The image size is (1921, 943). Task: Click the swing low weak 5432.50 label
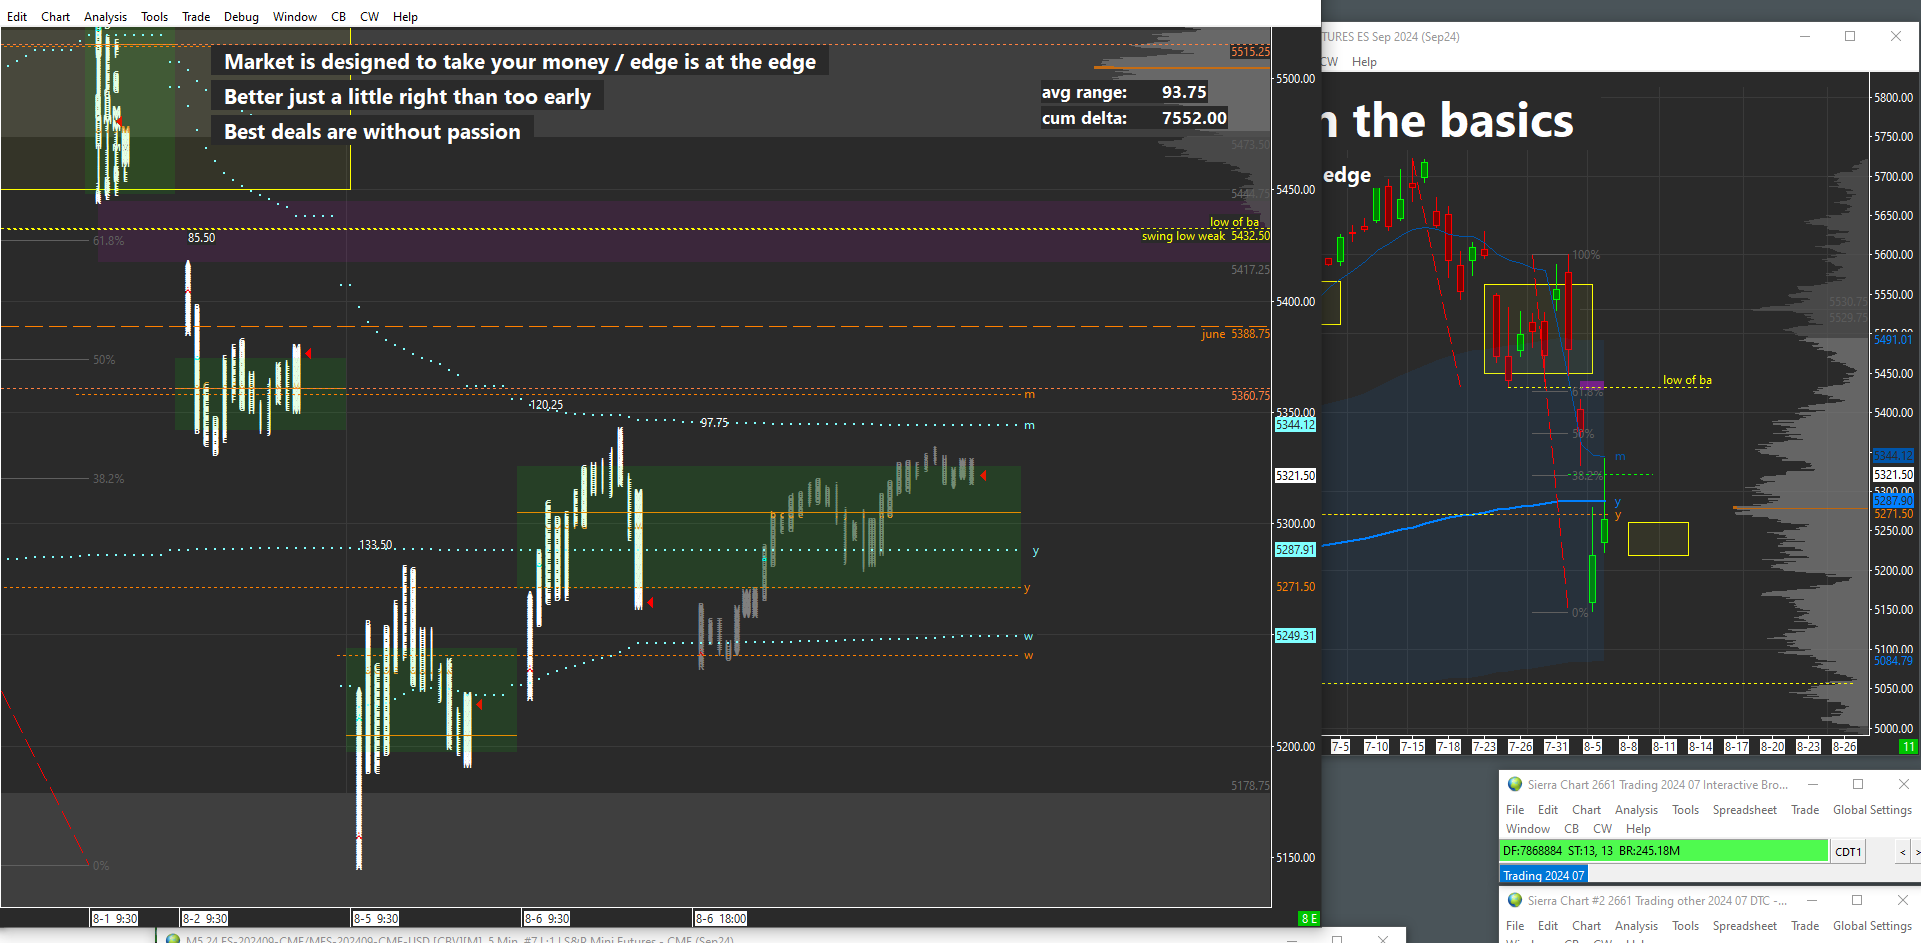(x=1206, y=236)
